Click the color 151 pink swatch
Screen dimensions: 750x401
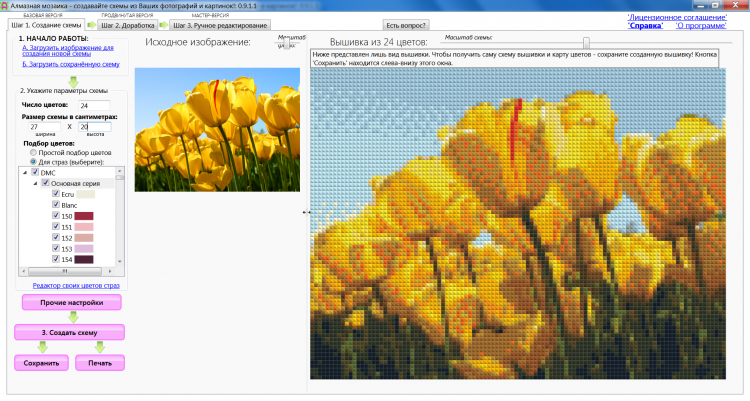pyautogui.click(x=84, y=227)
